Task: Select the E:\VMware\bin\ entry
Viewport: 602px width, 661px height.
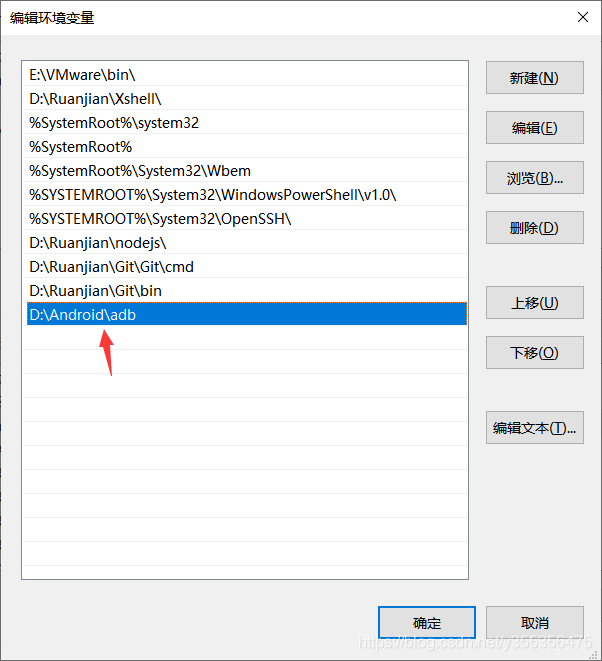Action: click(246, 75)
